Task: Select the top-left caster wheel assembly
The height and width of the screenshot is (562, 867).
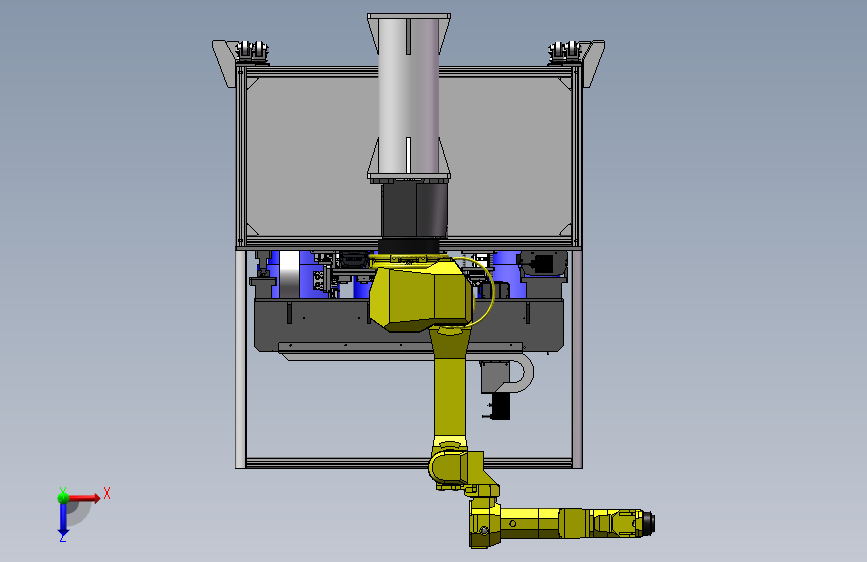Action: [253, 52]
